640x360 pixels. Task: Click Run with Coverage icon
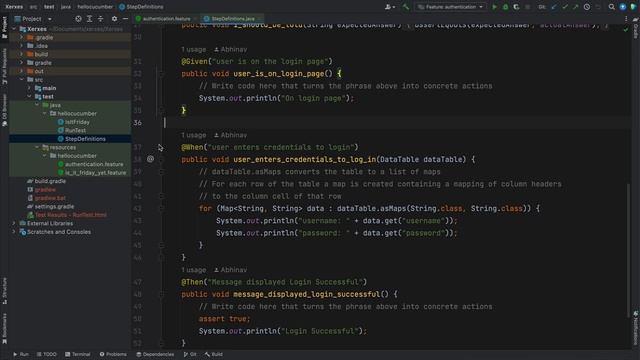(x=516, y=7)
